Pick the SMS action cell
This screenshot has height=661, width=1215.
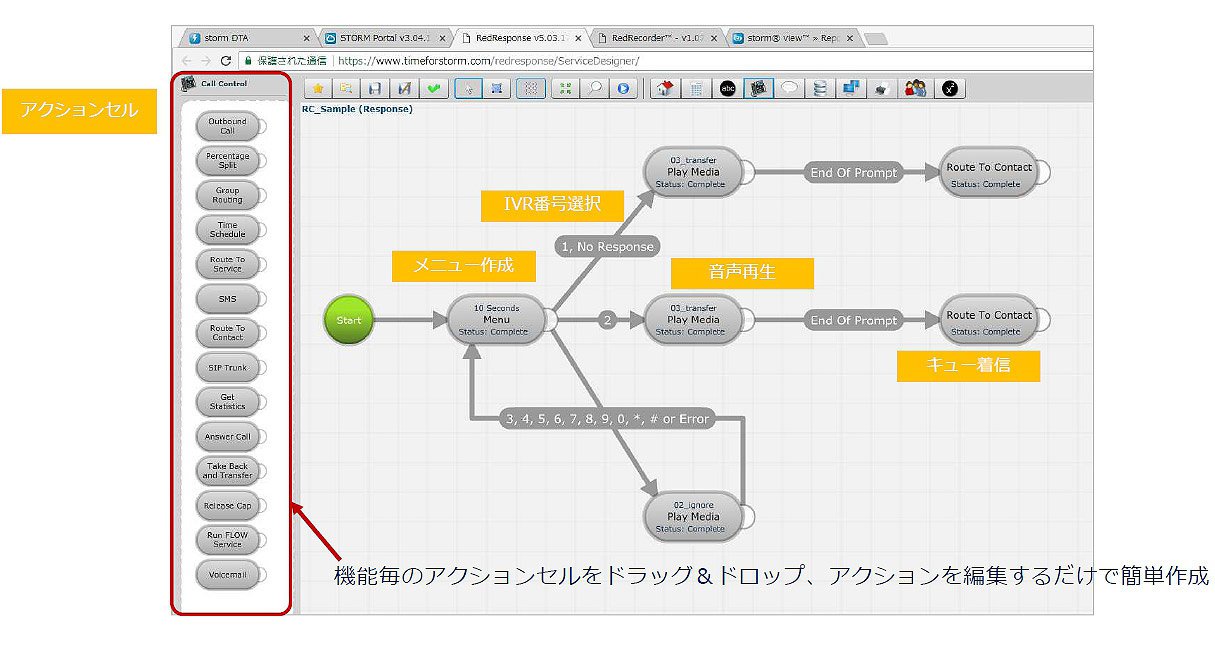227,299
